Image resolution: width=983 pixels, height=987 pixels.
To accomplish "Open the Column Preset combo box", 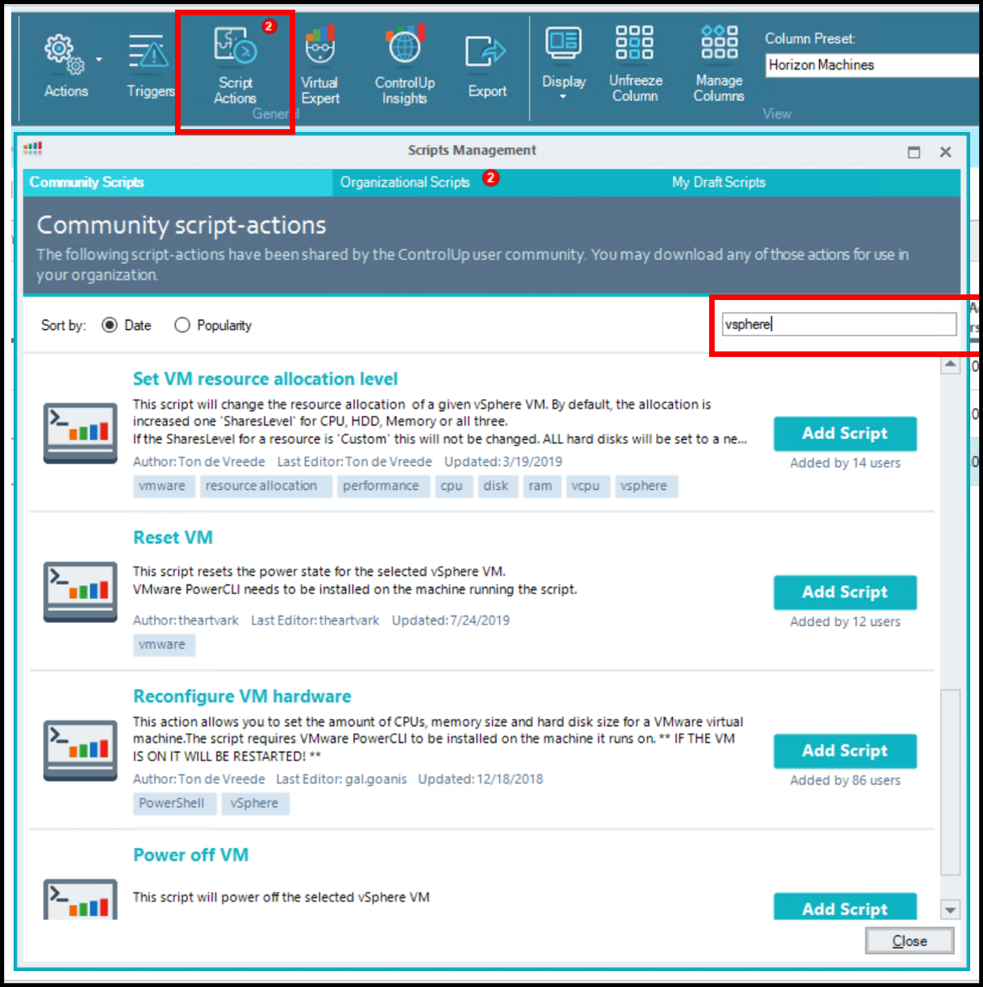I will pyautogui.click(x=873, y=65).
